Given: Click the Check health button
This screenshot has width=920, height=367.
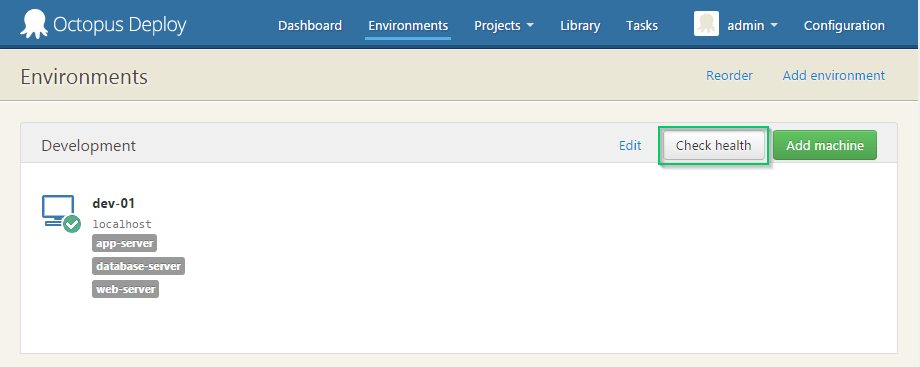Looking at the screenshot, I should tap(713, 146).
